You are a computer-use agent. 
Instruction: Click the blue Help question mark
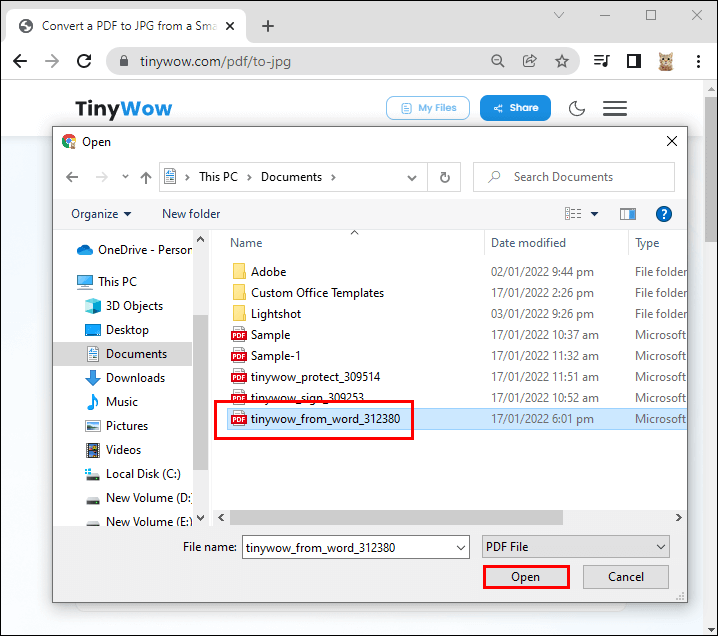[664, 214]
